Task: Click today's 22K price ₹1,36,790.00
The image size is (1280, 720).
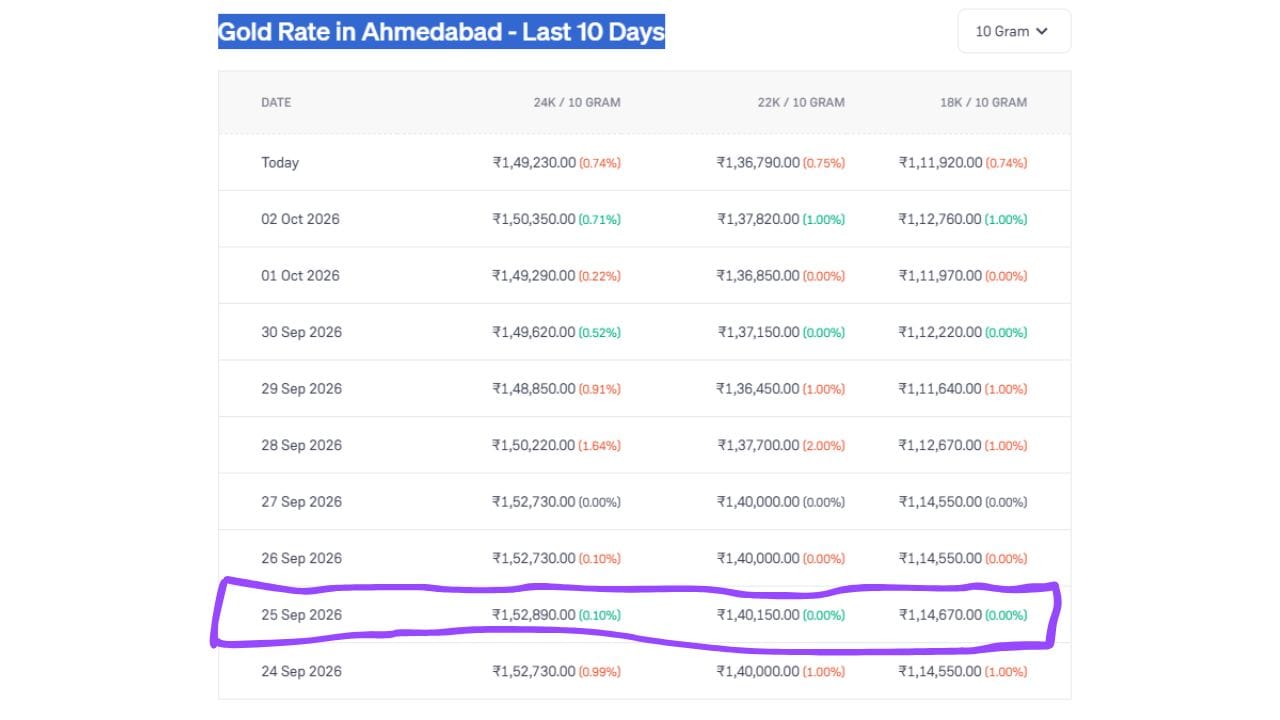Action: [758, 163]
